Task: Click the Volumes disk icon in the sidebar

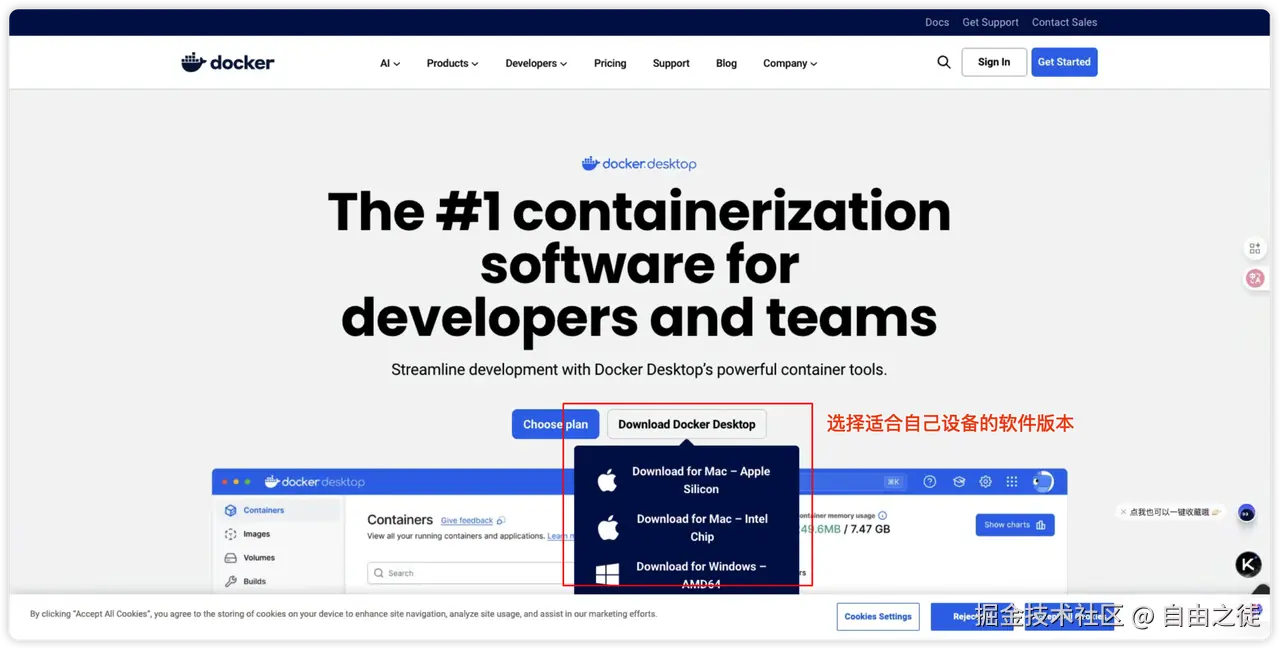Action: (x=231, y=558)
